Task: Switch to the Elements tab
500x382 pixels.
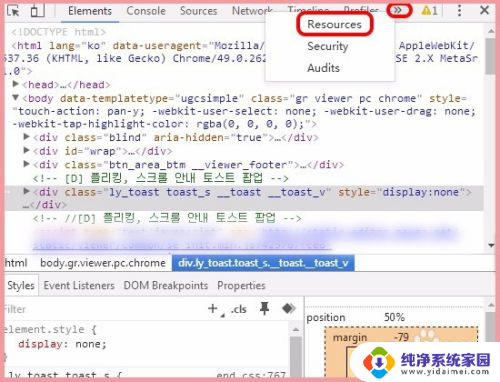Action: (90, 11)
